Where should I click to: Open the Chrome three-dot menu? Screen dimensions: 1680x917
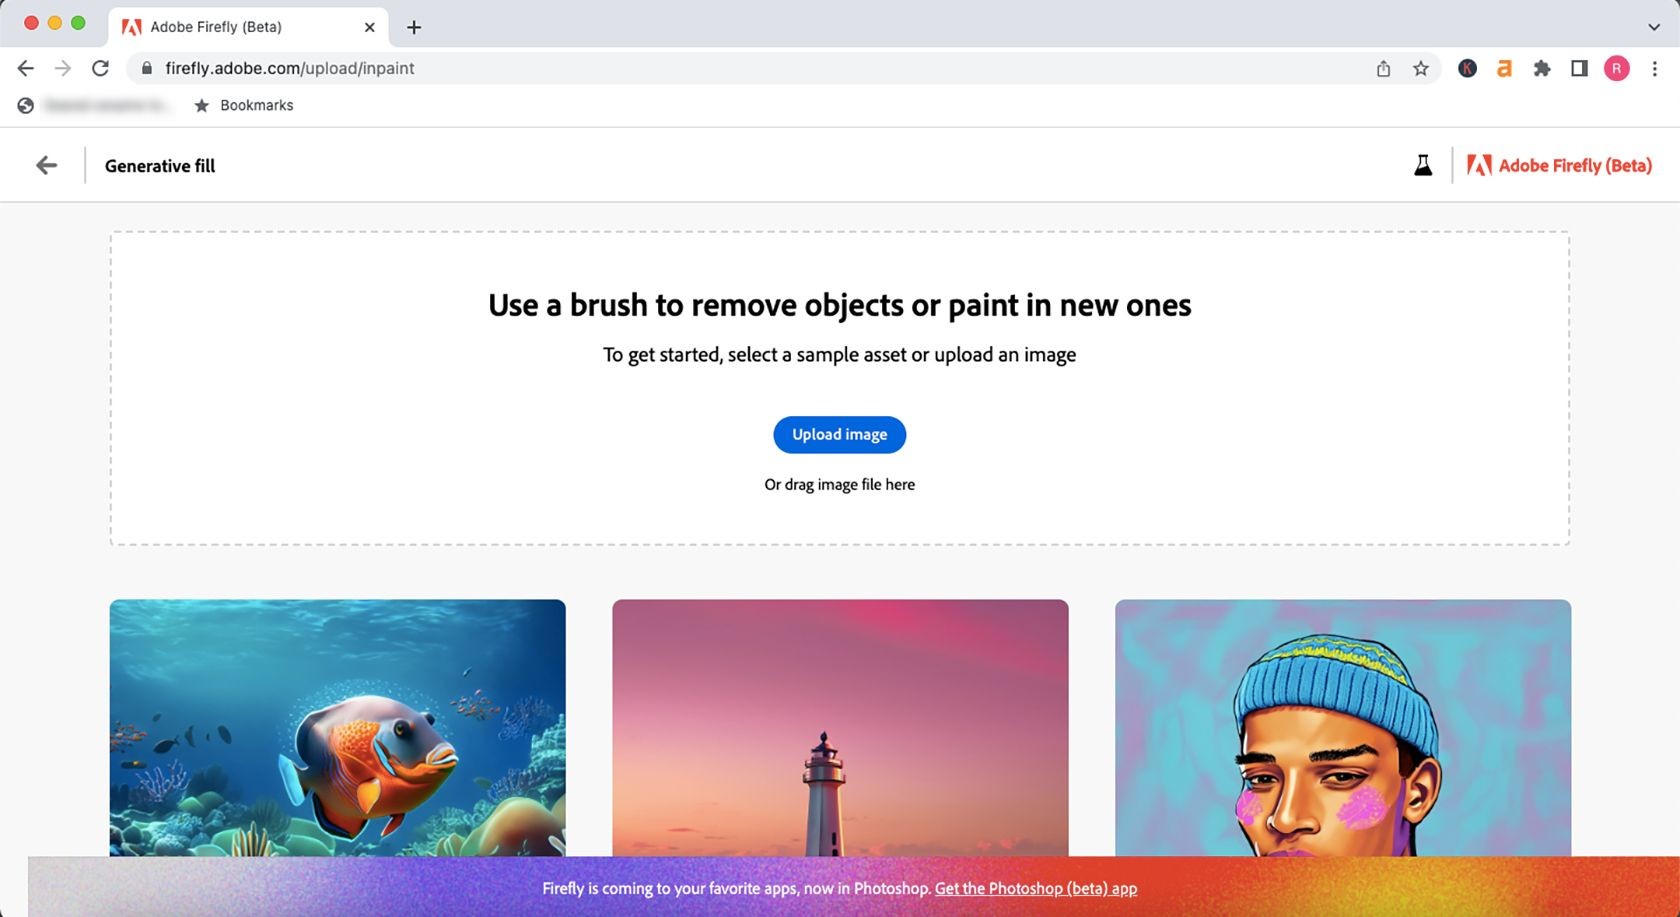tap(1655, 68)
